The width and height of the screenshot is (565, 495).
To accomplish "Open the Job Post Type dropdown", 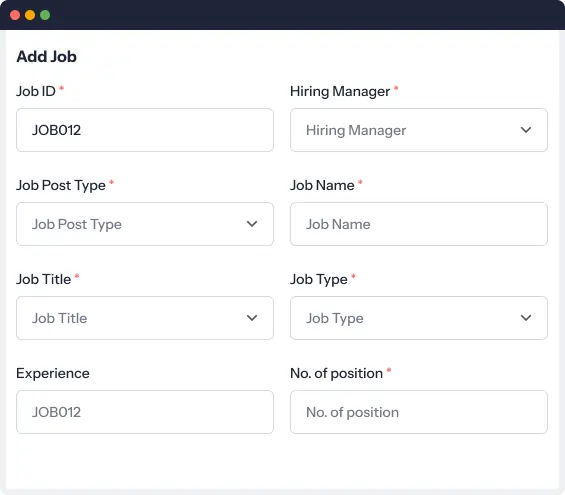I will [145, 224].
